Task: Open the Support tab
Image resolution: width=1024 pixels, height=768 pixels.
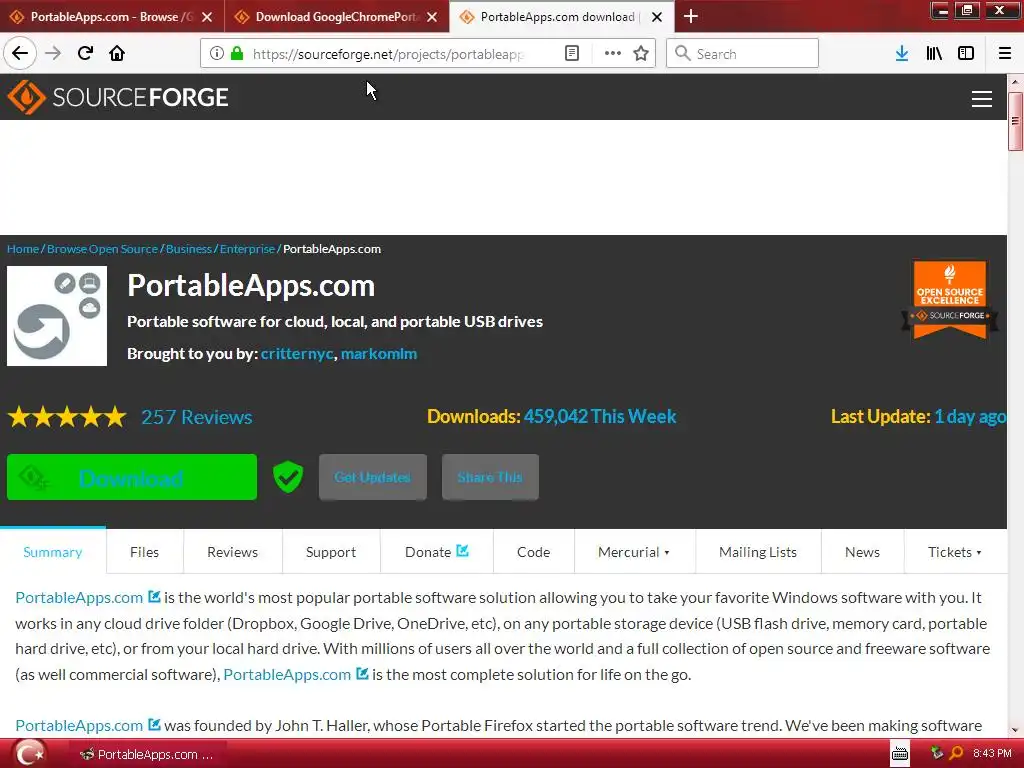Action: pyautogui.click(x=331, y=552)
